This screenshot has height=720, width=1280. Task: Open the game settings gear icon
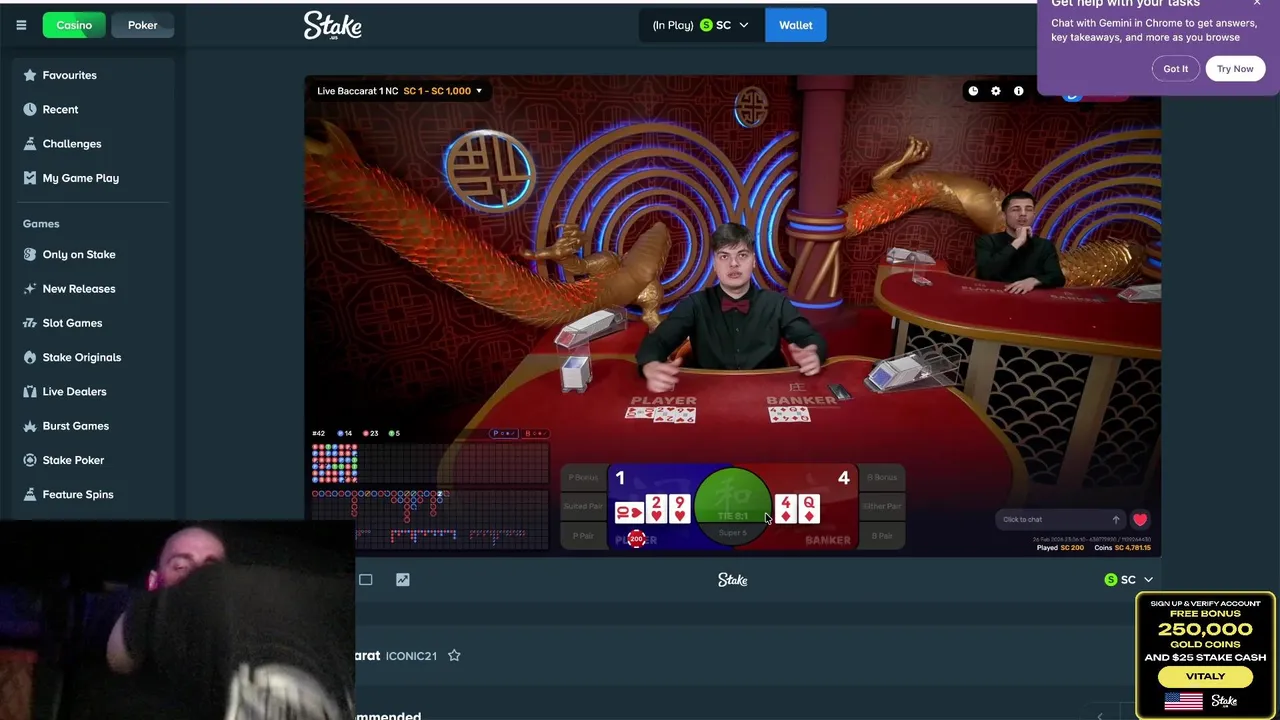pyautogui.click(x=995, y=91)
